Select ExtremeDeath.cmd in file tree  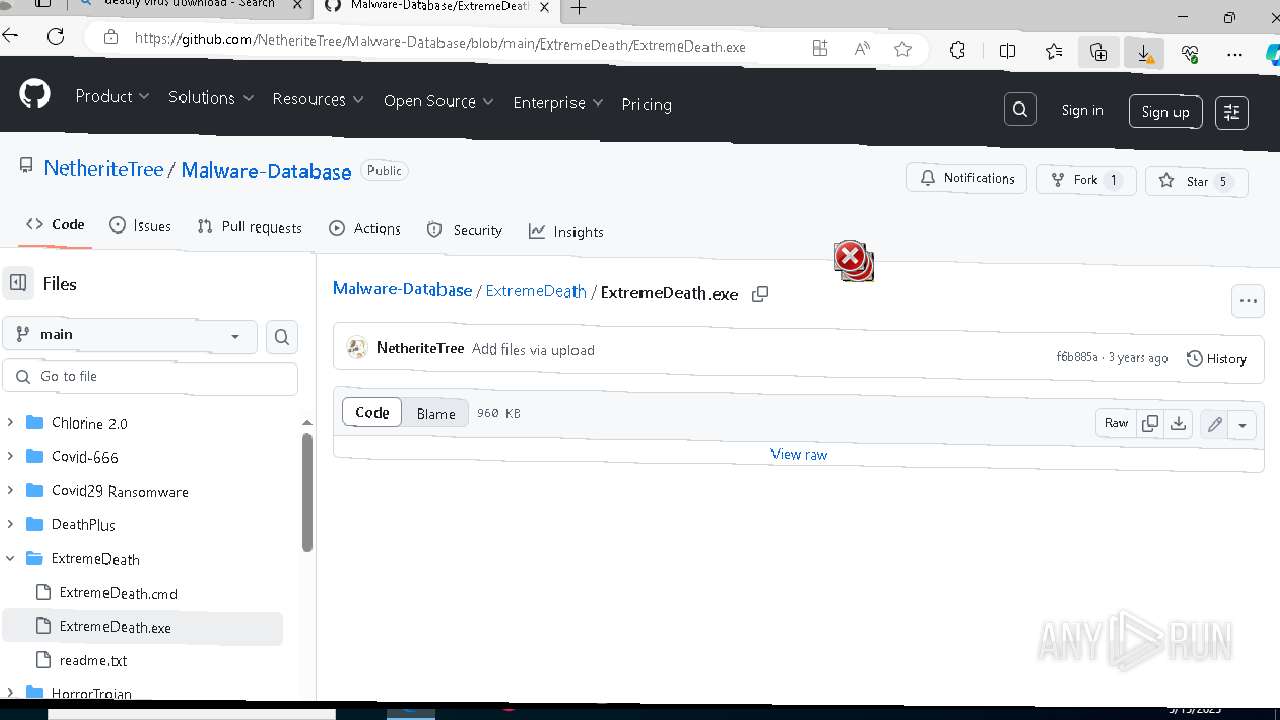tap(118, 592)
